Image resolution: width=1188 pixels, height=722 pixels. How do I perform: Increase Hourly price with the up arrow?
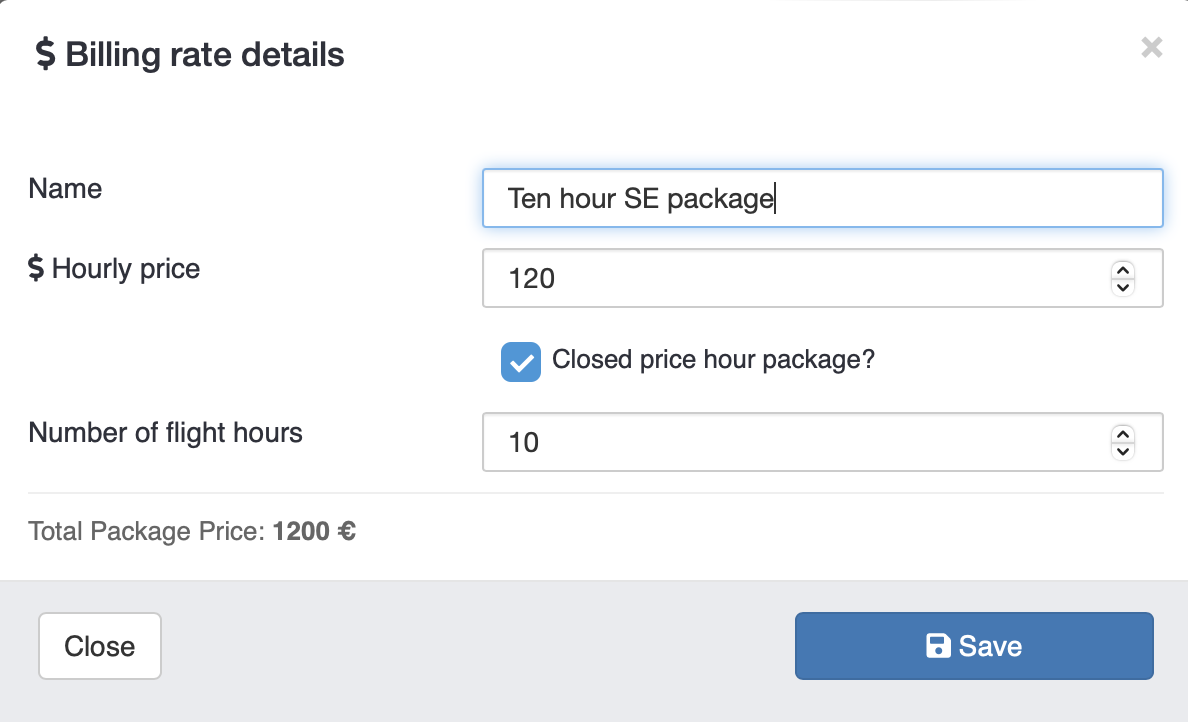click(1123, 270)
